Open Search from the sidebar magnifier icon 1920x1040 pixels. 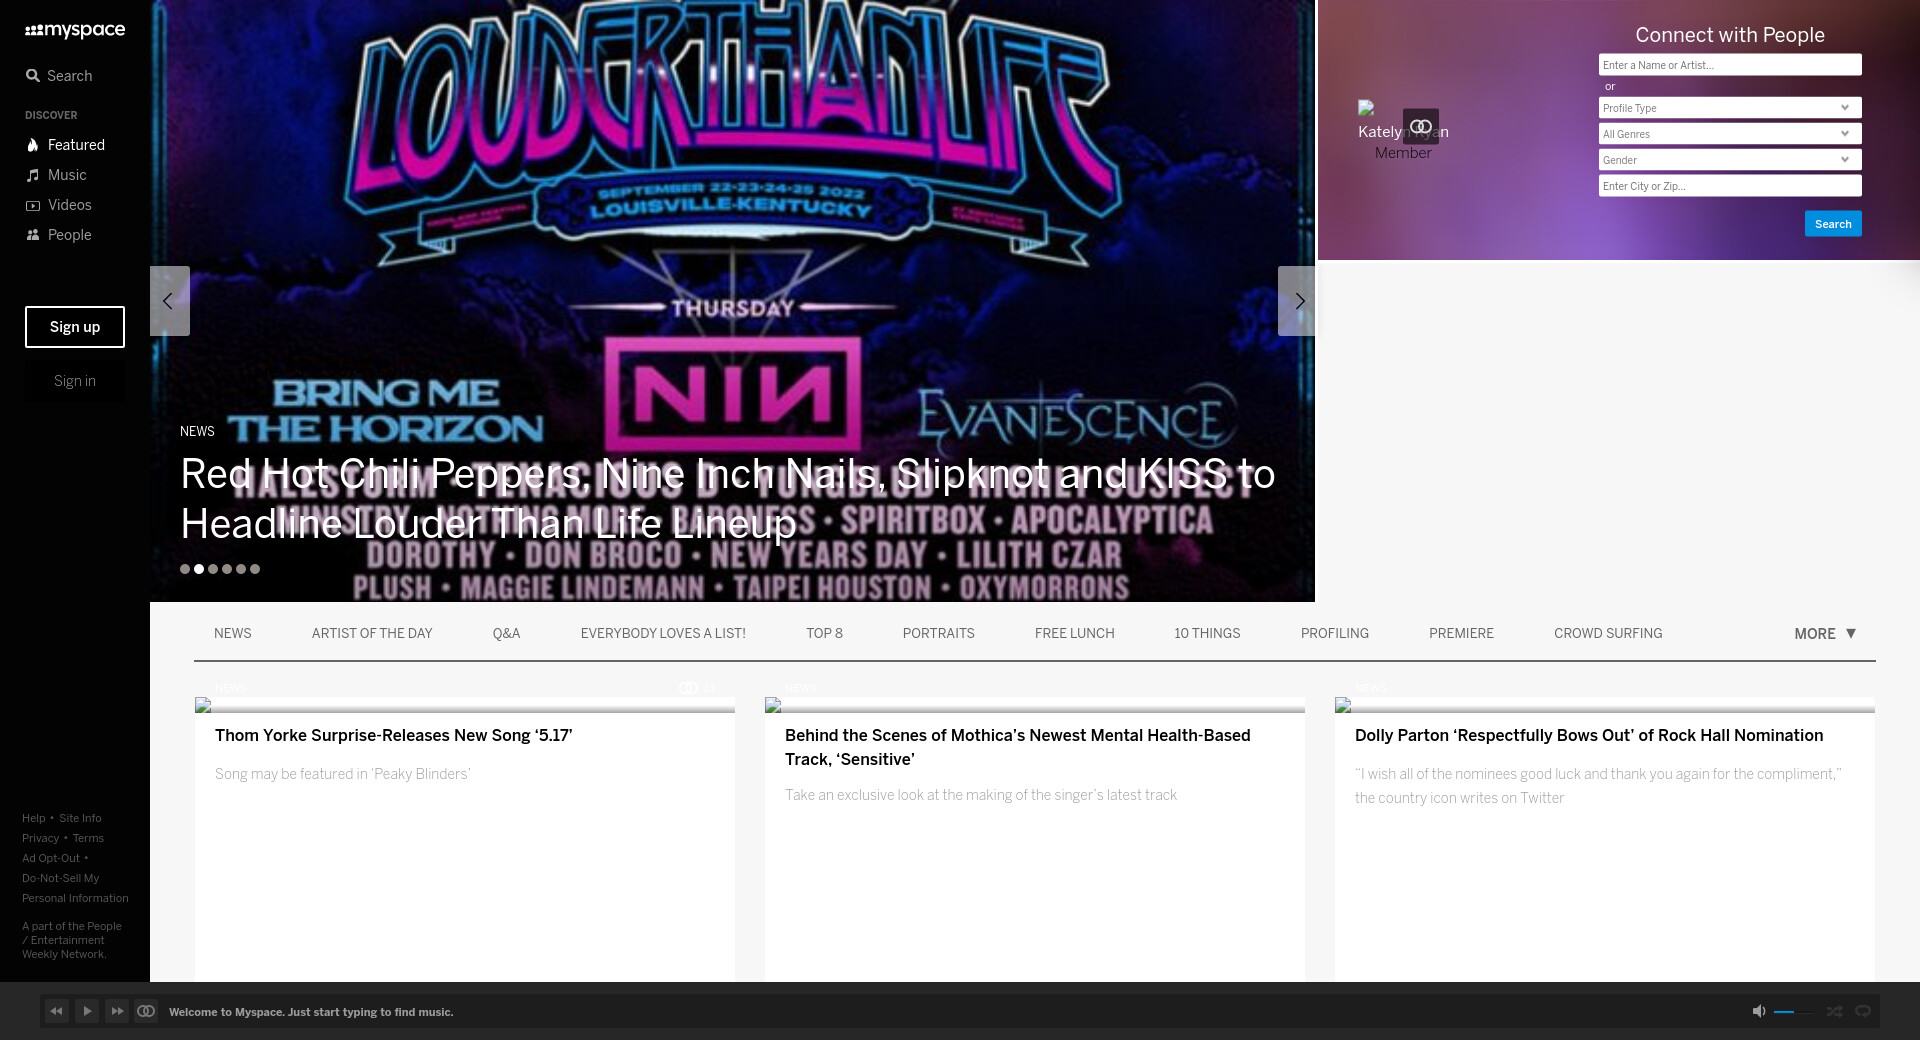coord(33,76)
